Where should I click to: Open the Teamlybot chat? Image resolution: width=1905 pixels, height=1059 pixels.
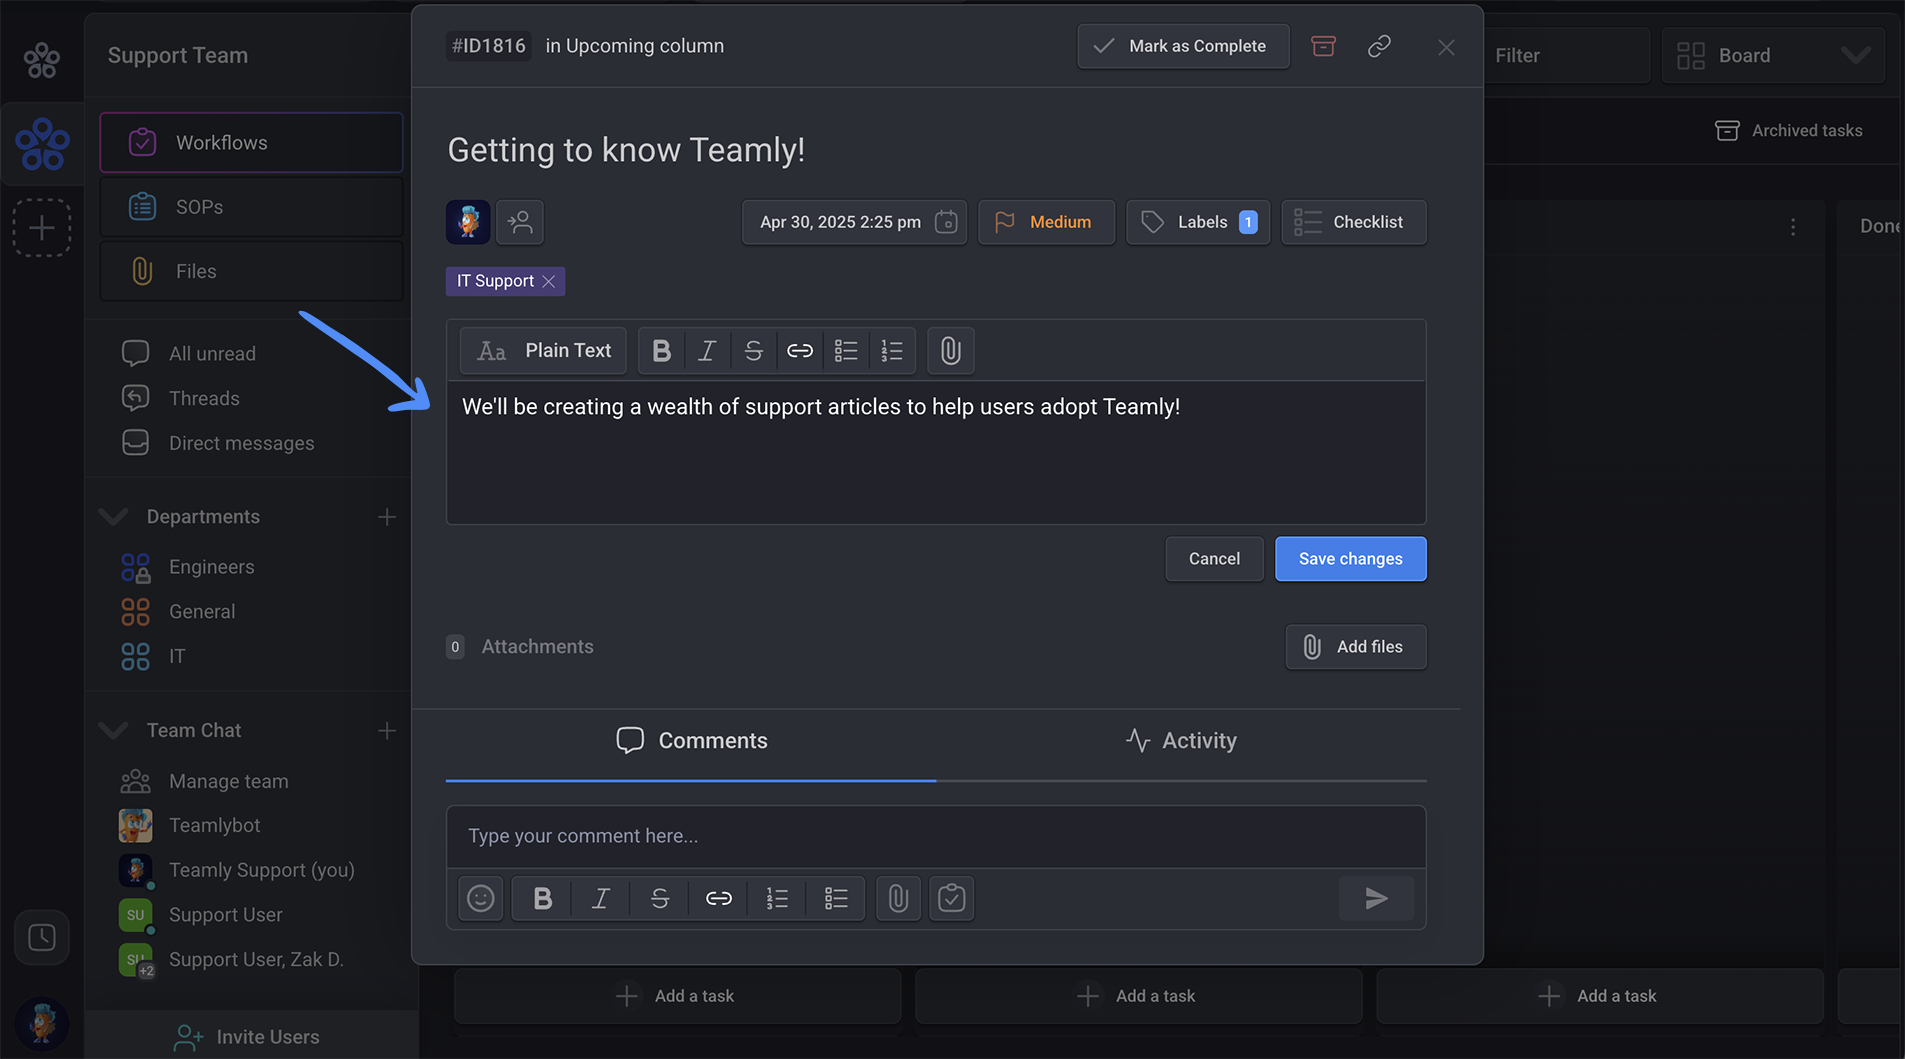coord(214,825)
